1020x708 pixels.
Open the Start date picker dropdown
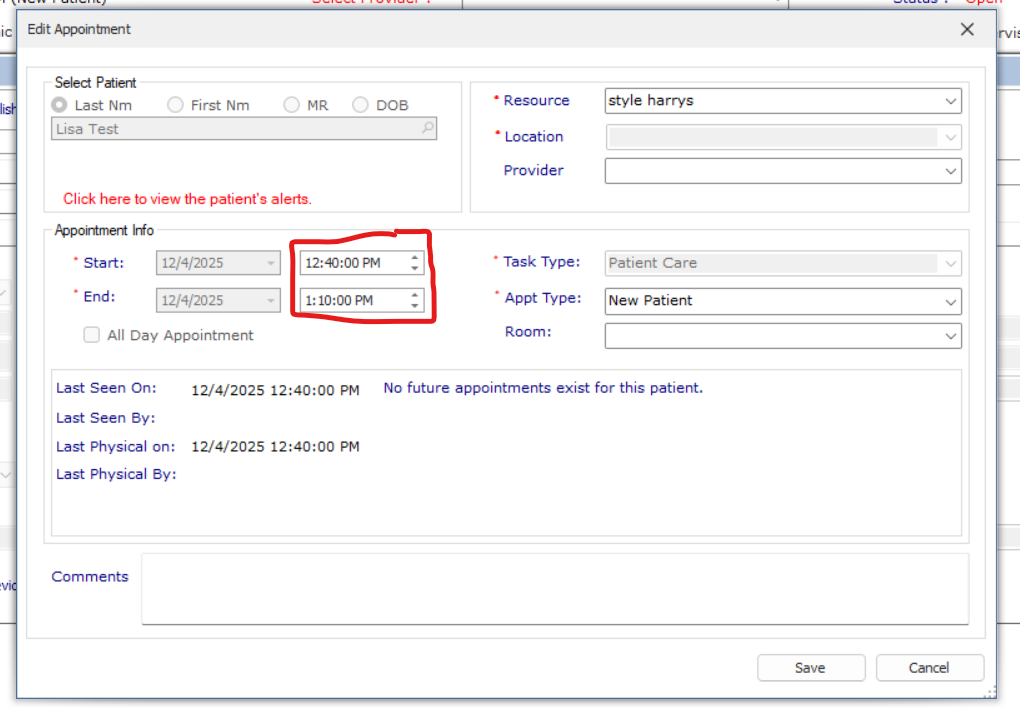(x=271, y=264)
